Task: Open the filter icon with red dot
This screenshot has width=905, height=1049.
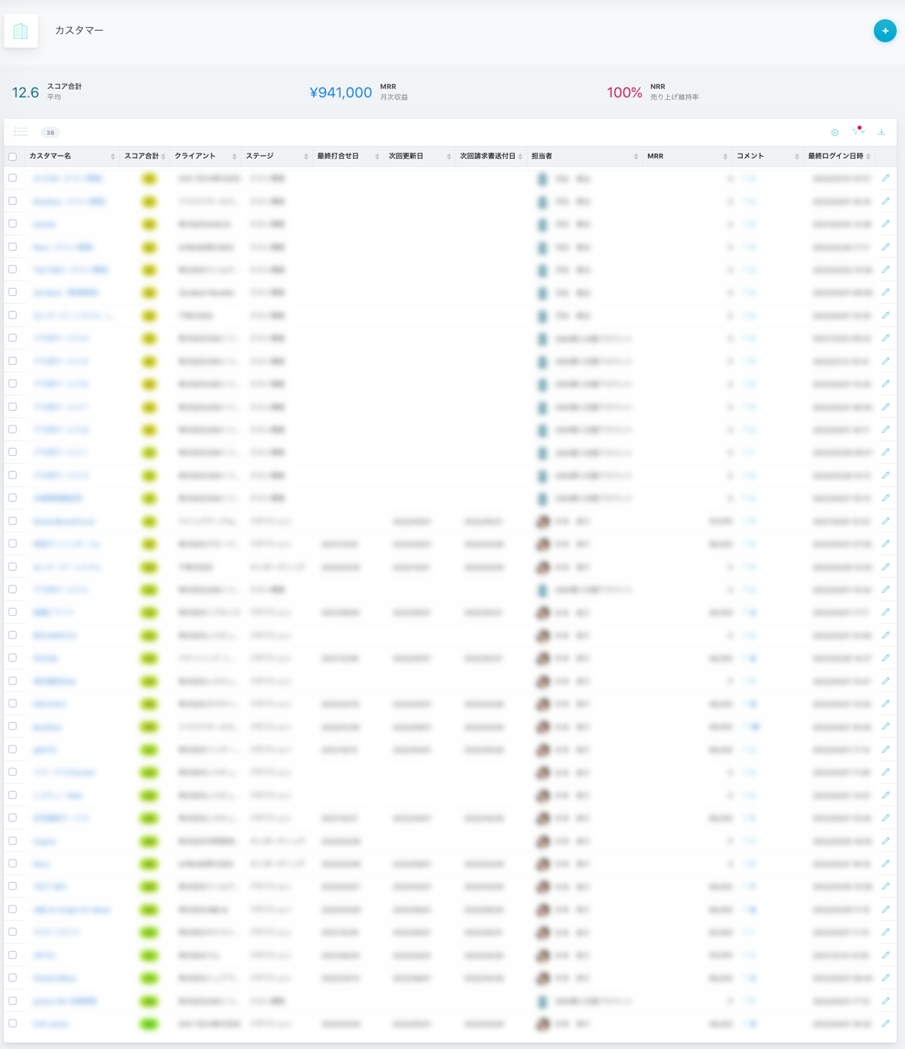Action: coord(858,131)
